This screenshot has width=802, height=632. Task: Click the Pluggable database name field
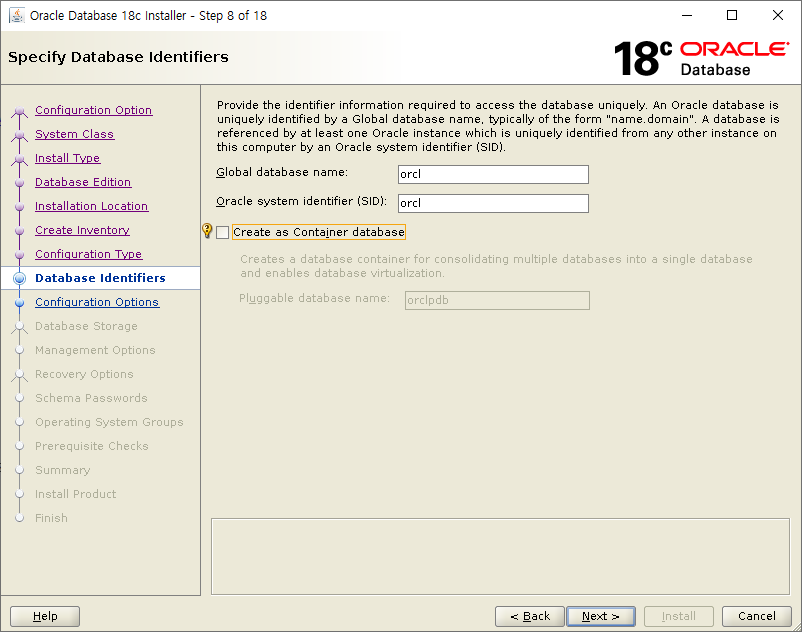click(497, 300)
